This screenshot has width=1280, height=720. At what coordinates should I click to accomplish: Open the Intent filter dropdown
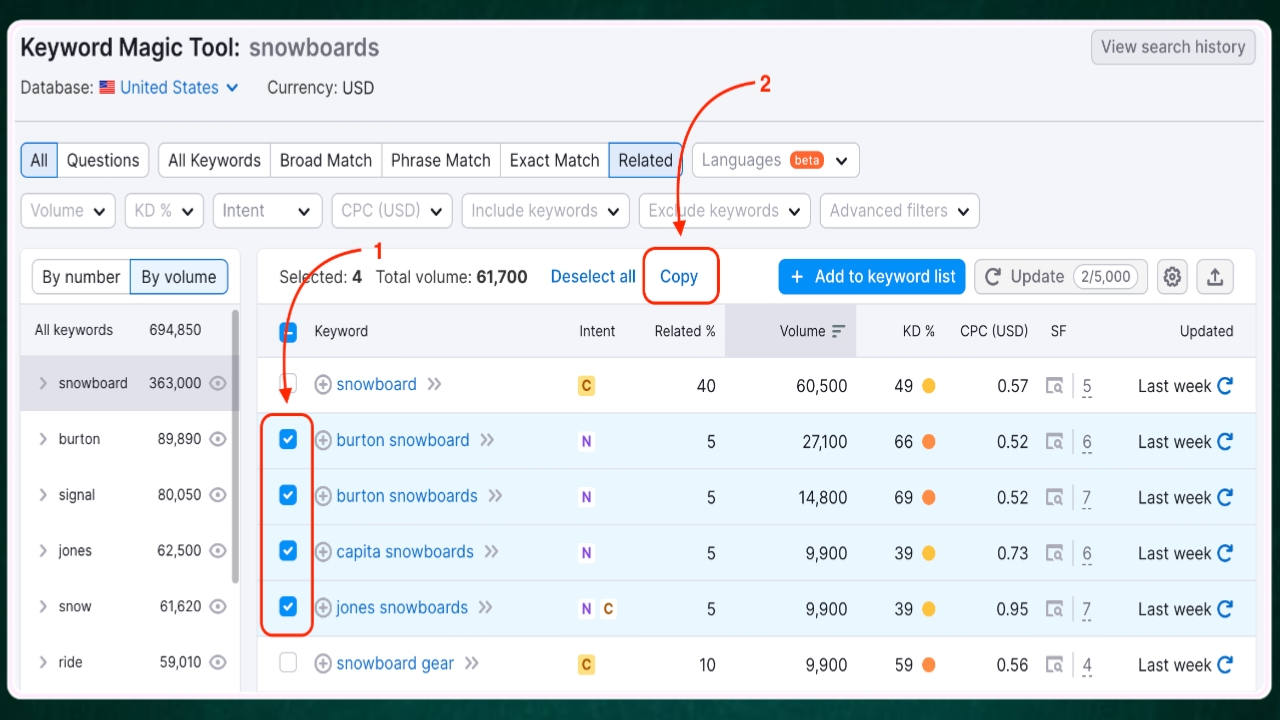tap(267, 211)
